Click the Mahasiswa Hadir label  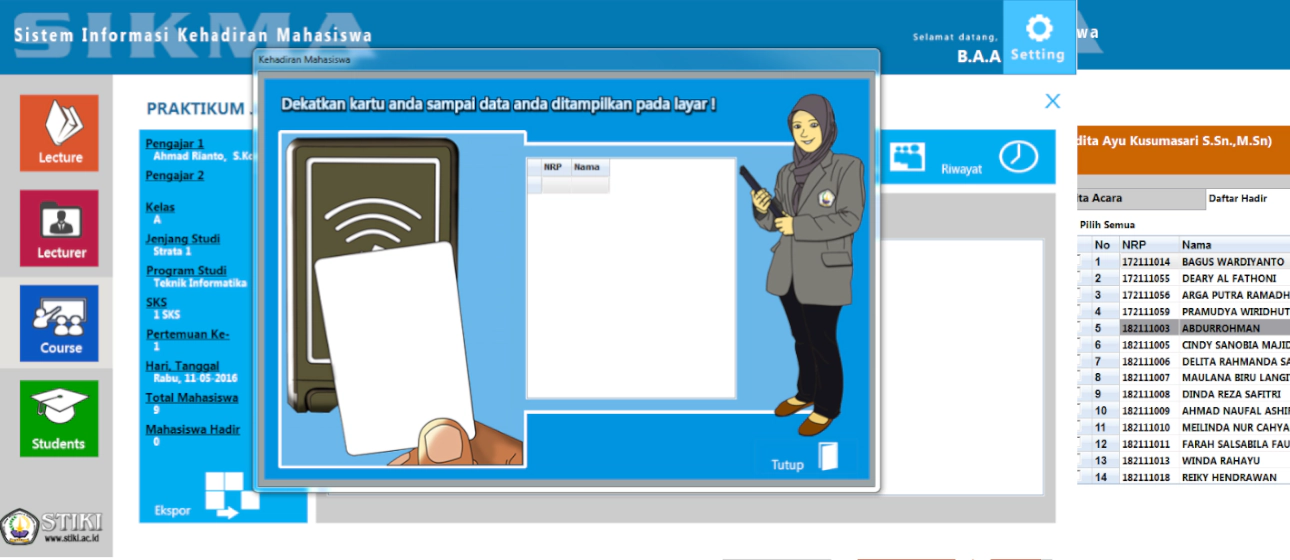point(193,430)
